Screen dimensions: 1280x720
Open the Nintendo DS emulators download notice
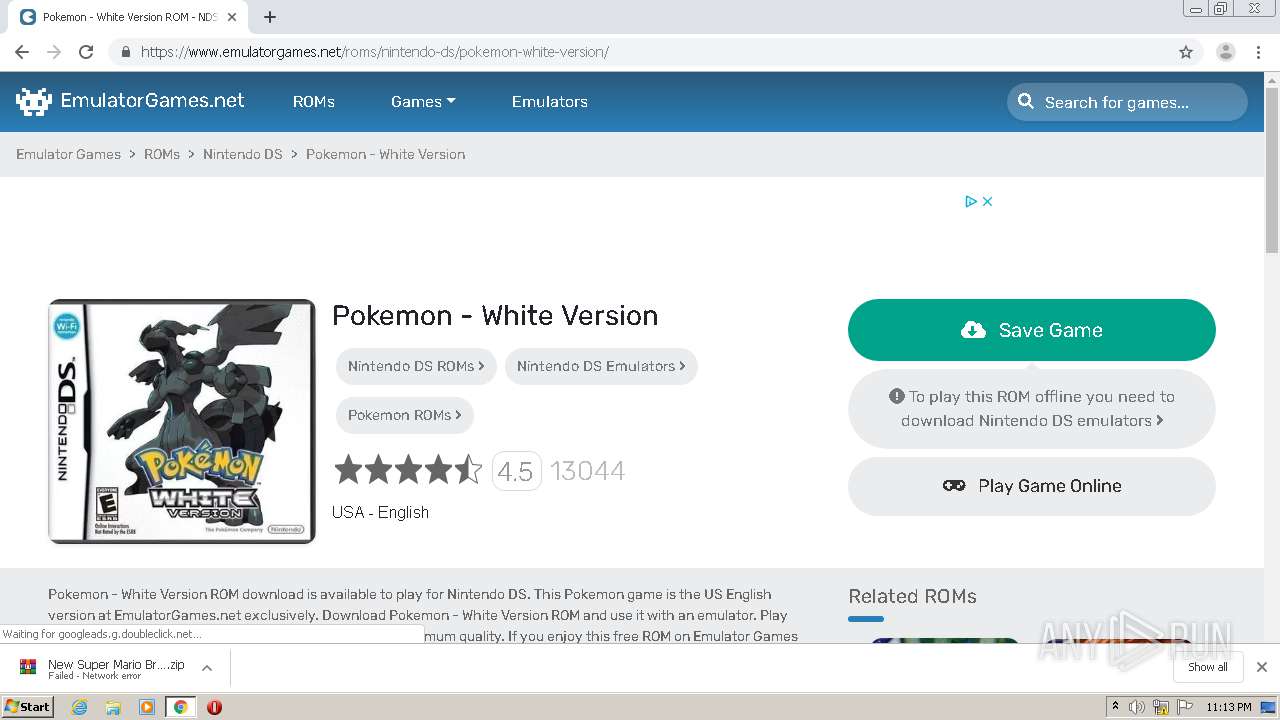pos(1031,409)
